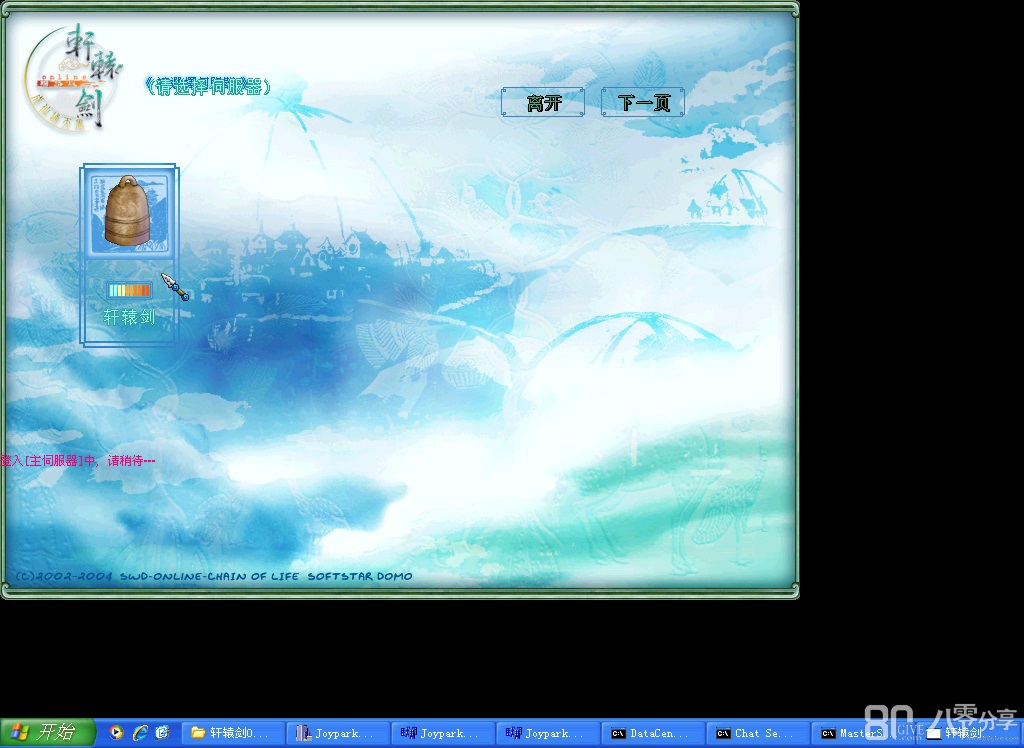
Task: Click the 请选择伺服器 header text
Action: (208, 87)
